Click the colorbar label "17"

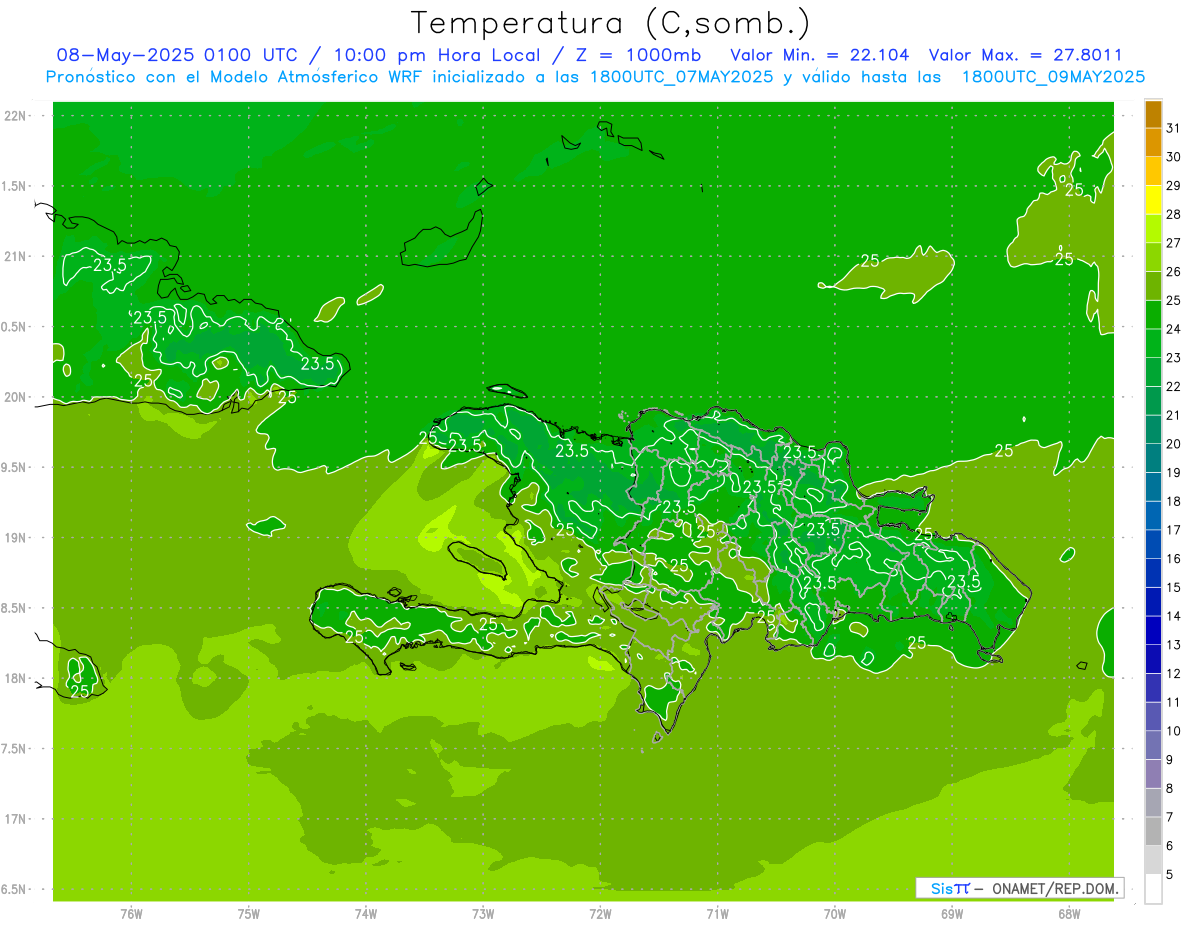click(x=1174, y=530)
